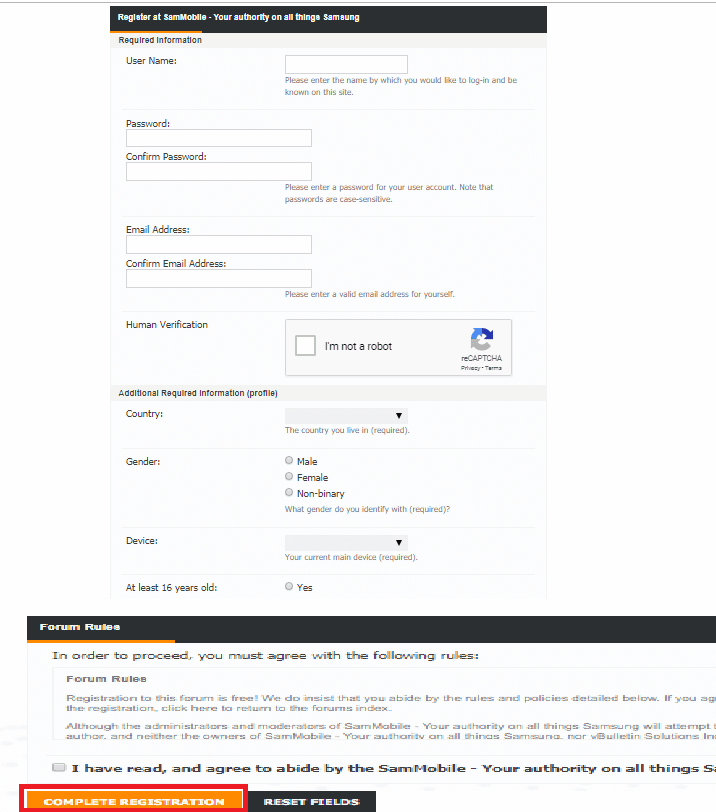
Task: Select the Confirm Password field
Action: 218,171
